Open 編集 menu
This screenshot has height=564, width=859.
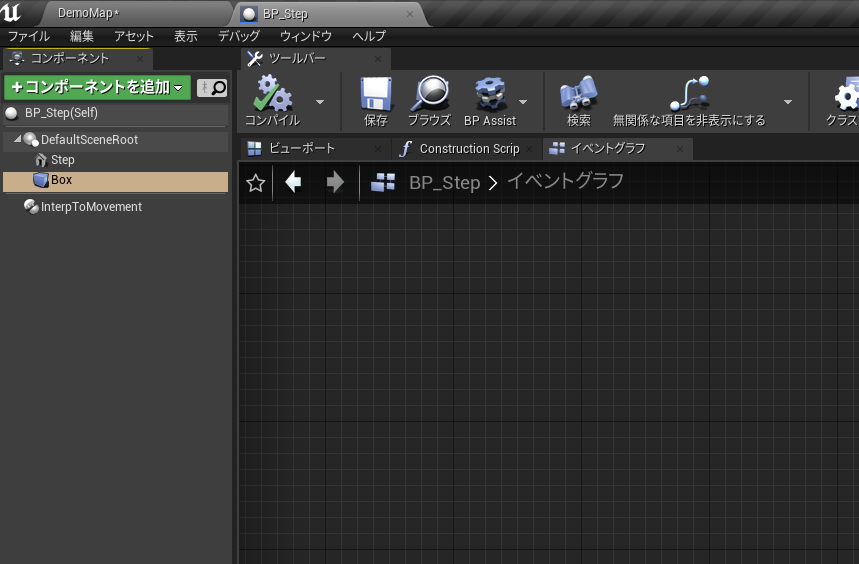(82, 36)
